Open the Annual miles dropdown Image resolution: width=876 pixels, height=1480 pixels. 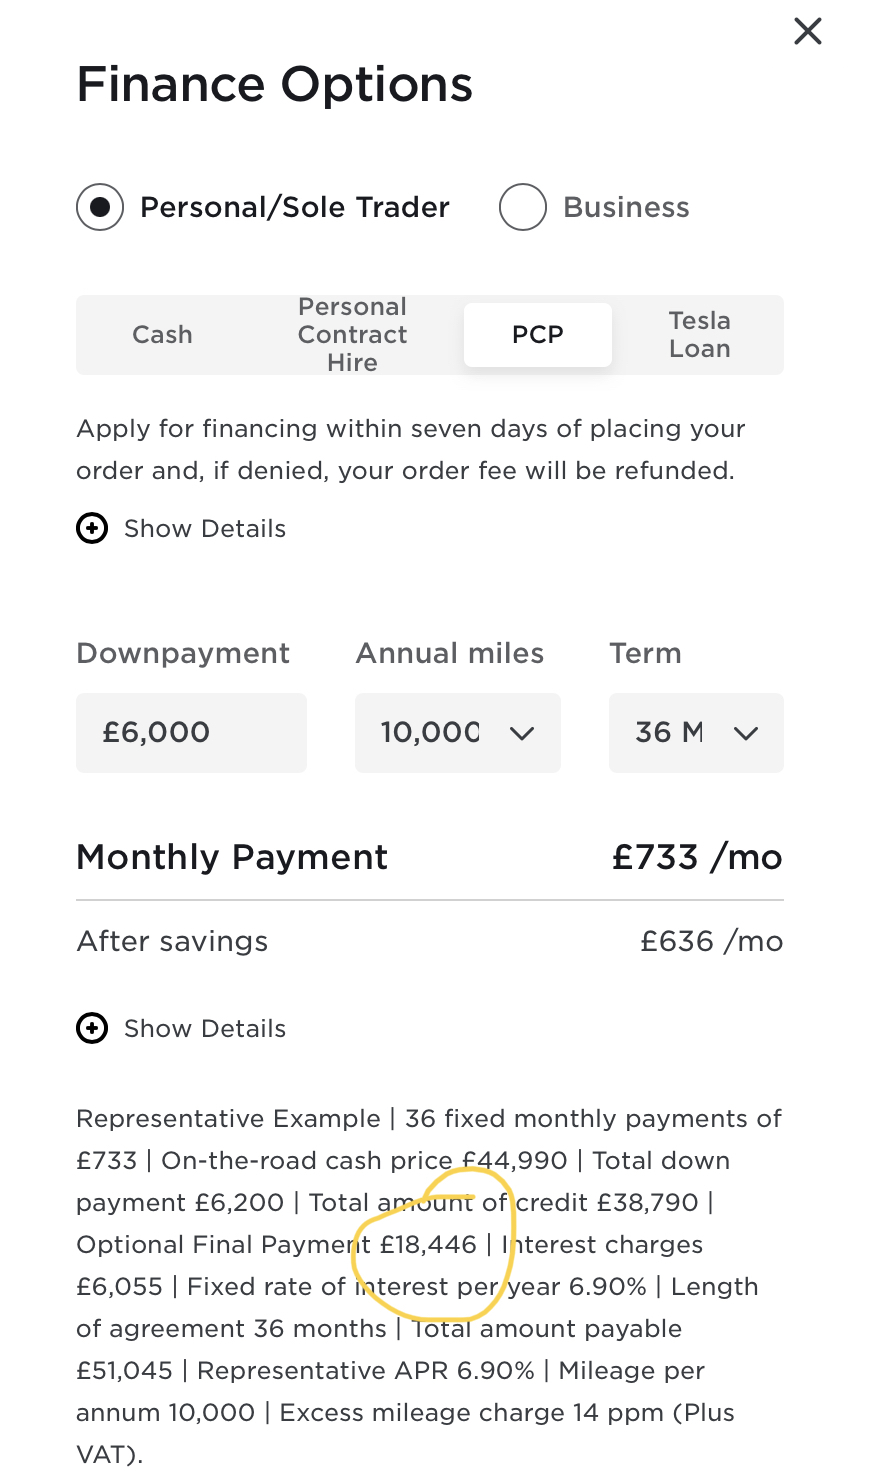pos(458,732)
